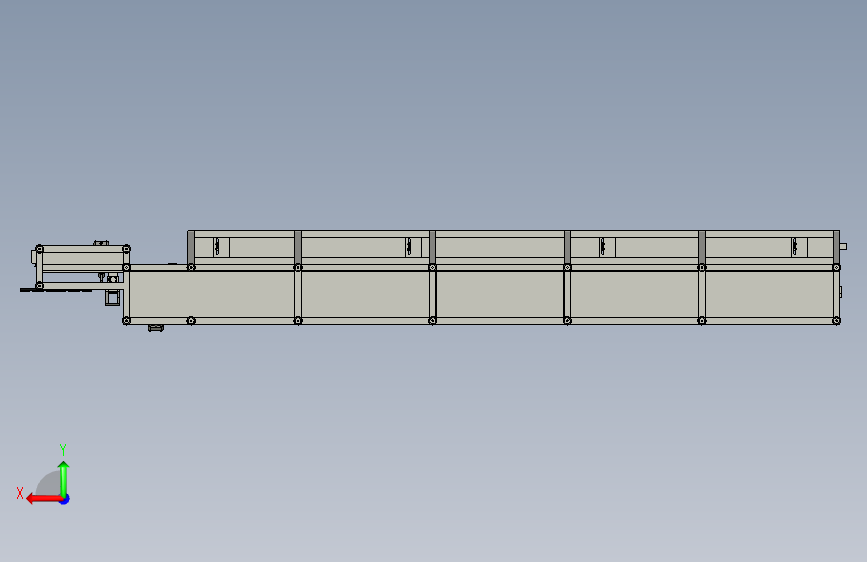Select the square motor bracket hanging below the feeder assembly
This screenshot has height=562, width=867.
(113, 298)
